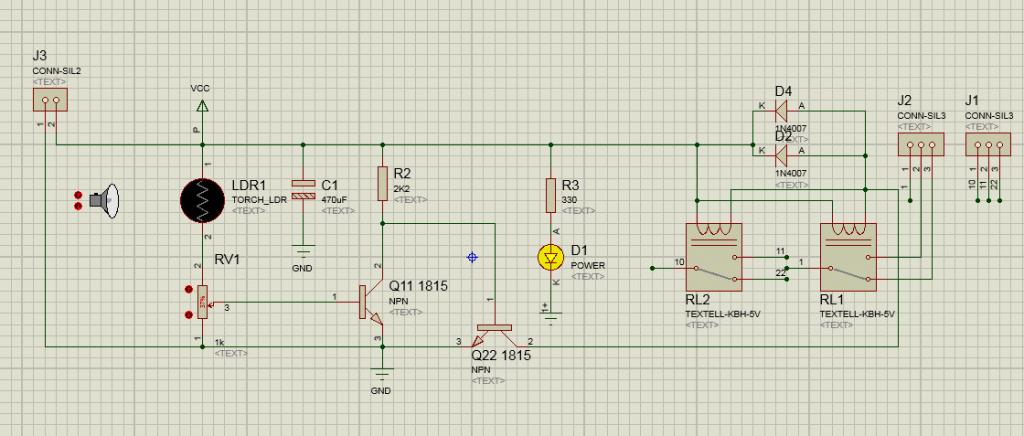Click the 1N4007 label below D2
Viewport: 1024px width, 436px height.
(790, 173)
